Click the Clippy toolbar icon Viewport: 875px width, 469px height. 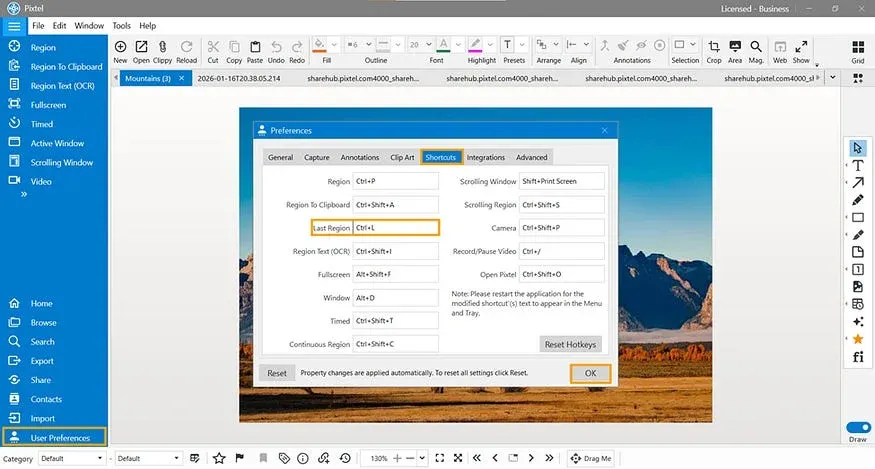pyautogui.click(x=162, y=51)
